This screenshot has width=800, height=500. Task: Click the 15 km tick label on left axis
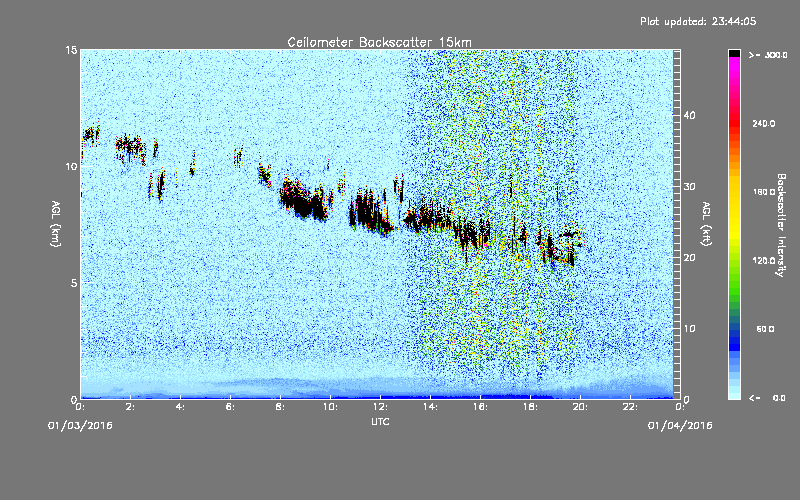coord(71,50)
